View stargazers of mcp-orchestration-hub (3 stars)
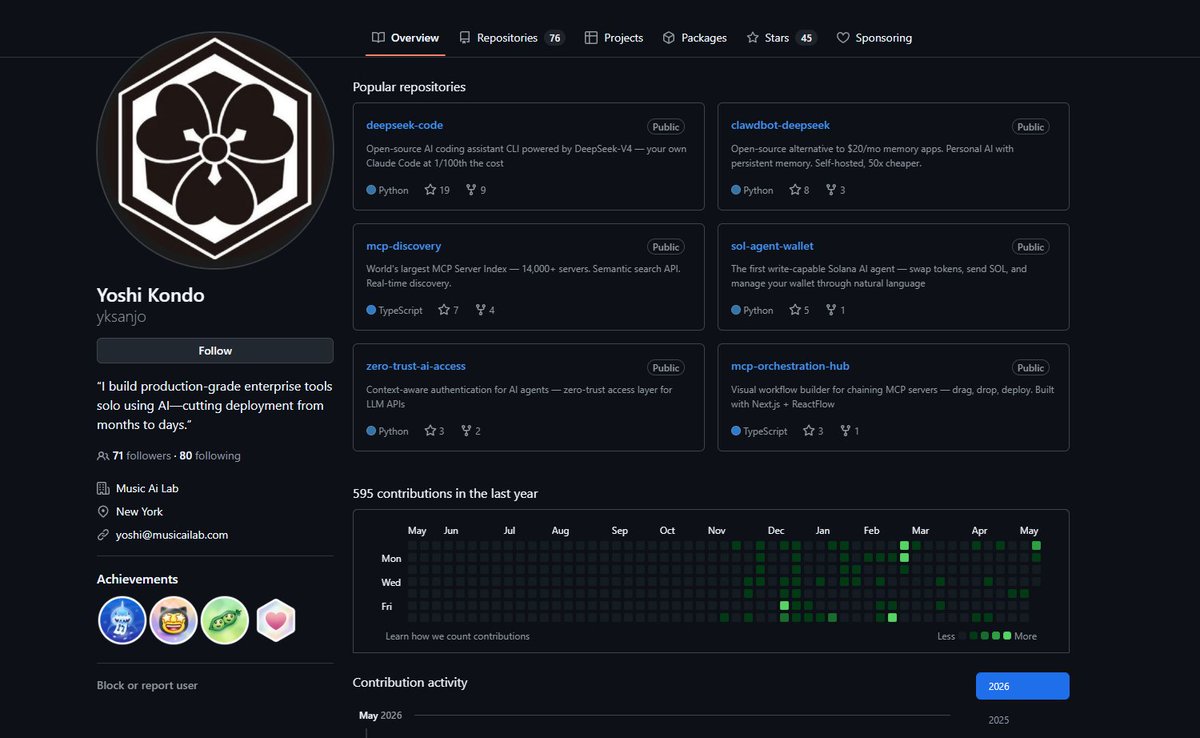The height and width of the screenshot is (738, 1200). 813,431
